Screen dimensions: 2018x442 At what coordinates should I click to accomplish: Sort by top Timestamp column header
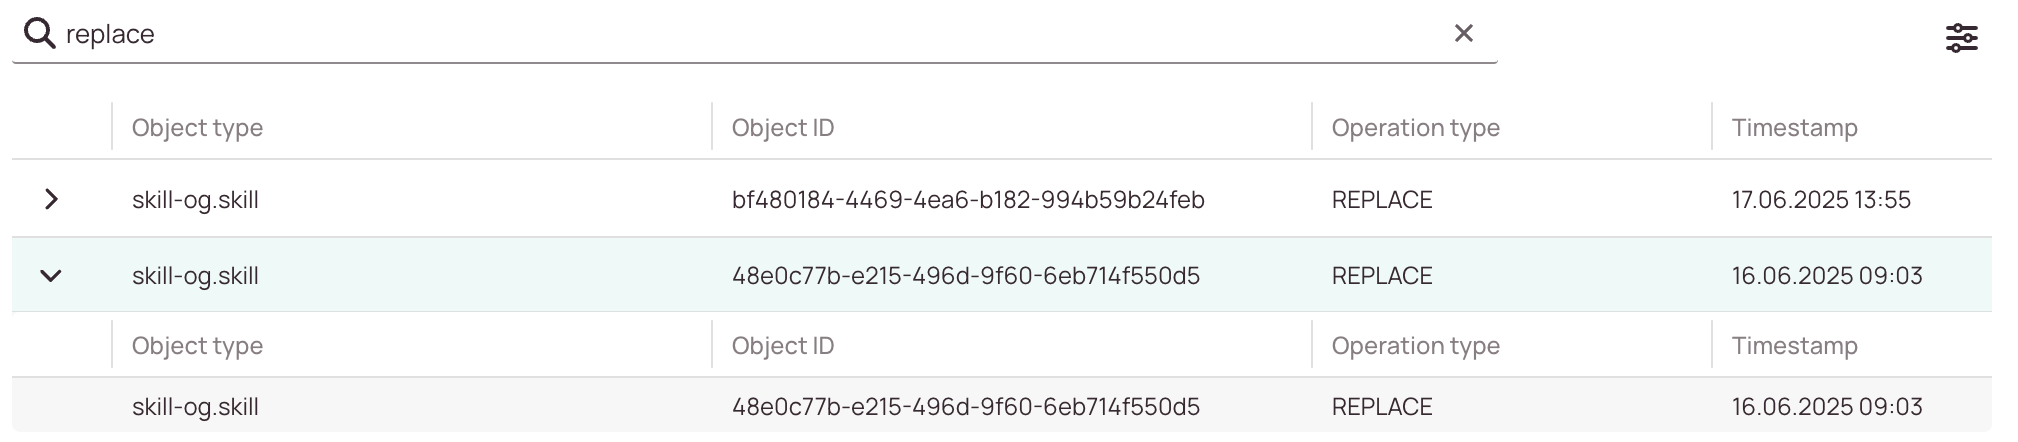pos(1794,128)
